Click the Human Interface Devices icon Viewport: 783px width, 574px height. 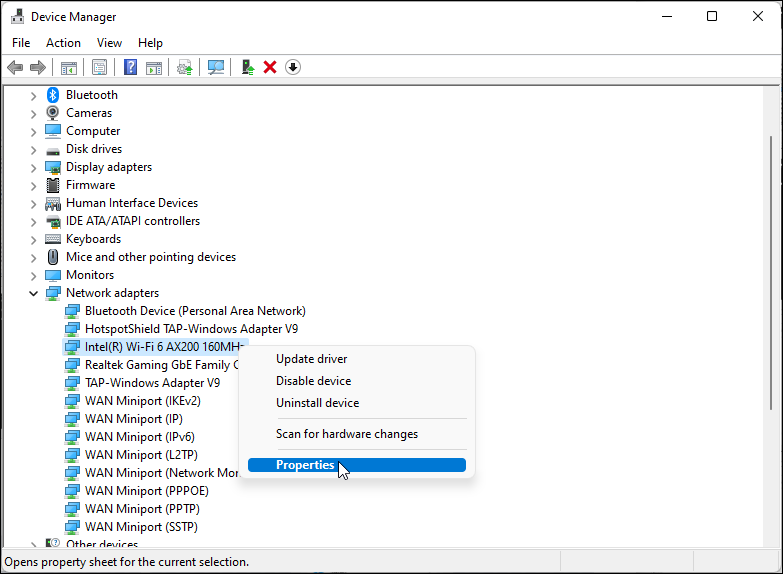pos(53,203)
